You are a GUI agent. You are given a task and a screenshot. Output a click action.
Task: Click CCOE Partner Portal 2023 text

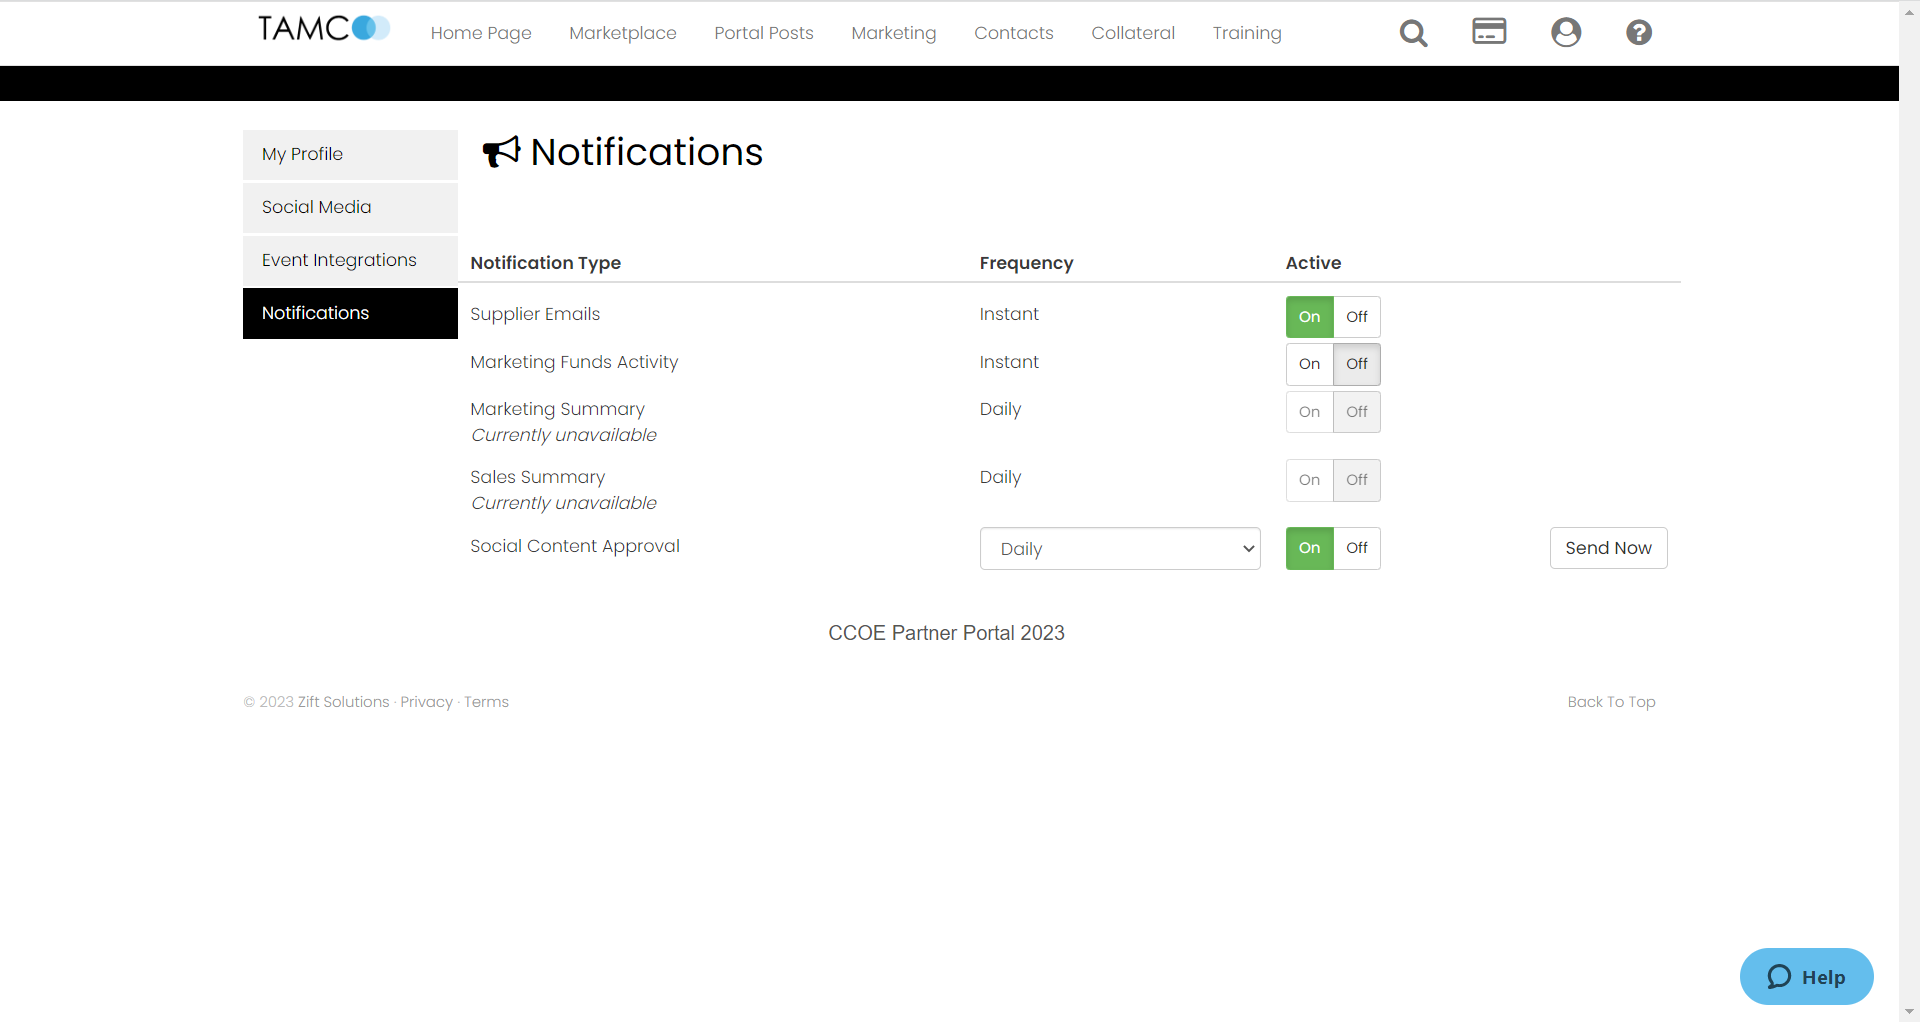pos(946,633)
